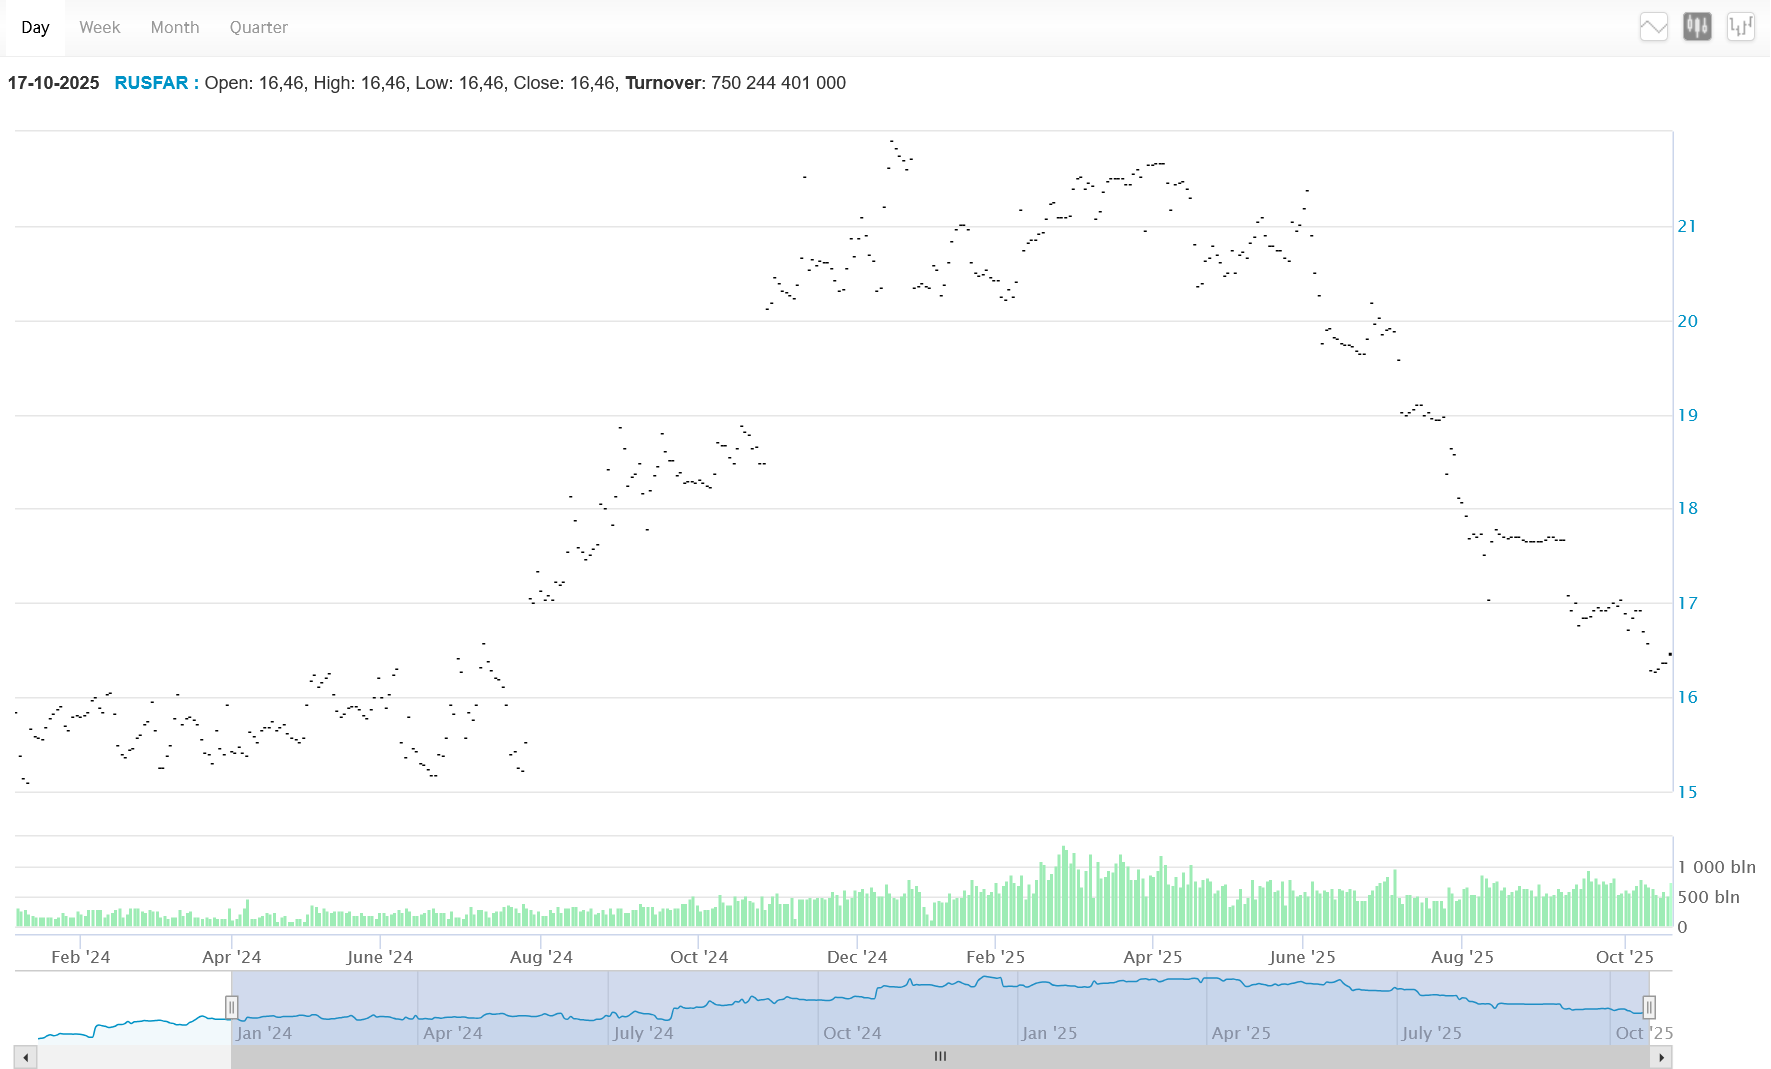Click the Open: 16,46 value
The height and width of the screenshot is (1069, 1771).
click(x=255, y=83)
